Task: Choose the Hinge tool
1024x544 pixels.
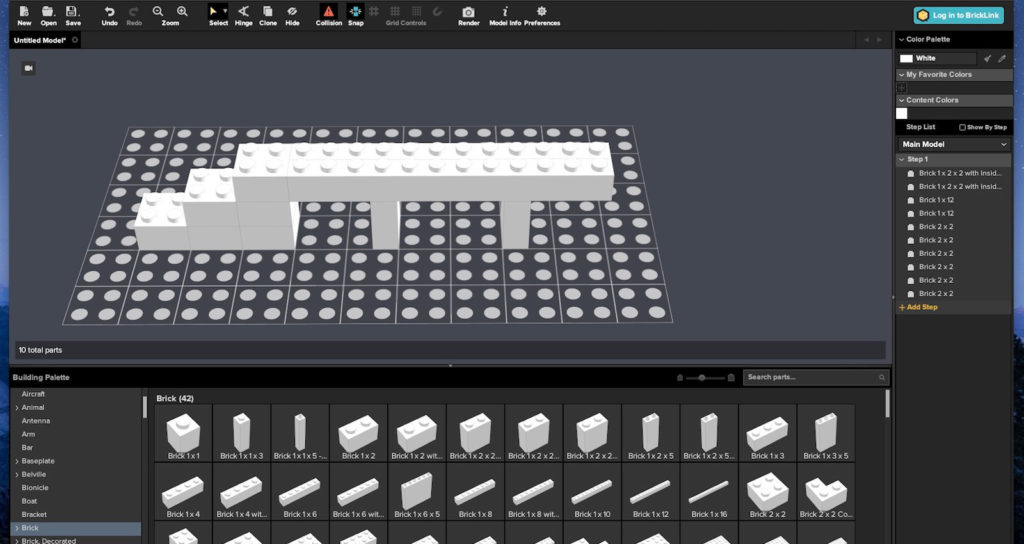Action: pyautogui.click(x=244, y=15)
